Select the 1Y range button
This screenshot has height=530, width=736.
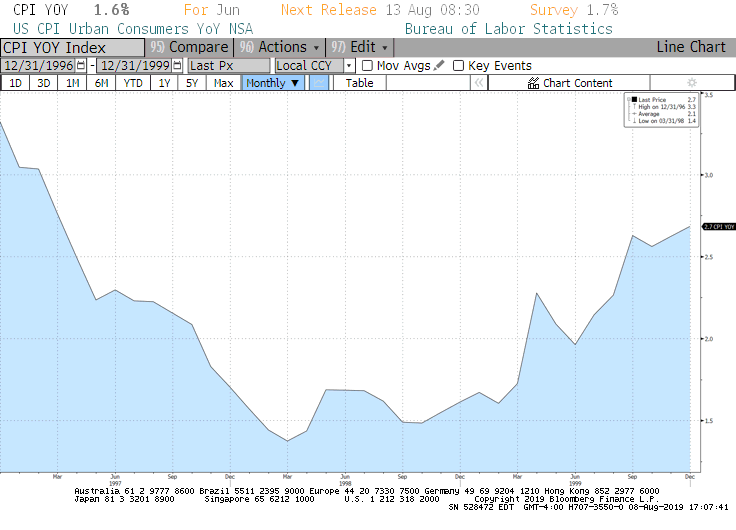[164, 83]
